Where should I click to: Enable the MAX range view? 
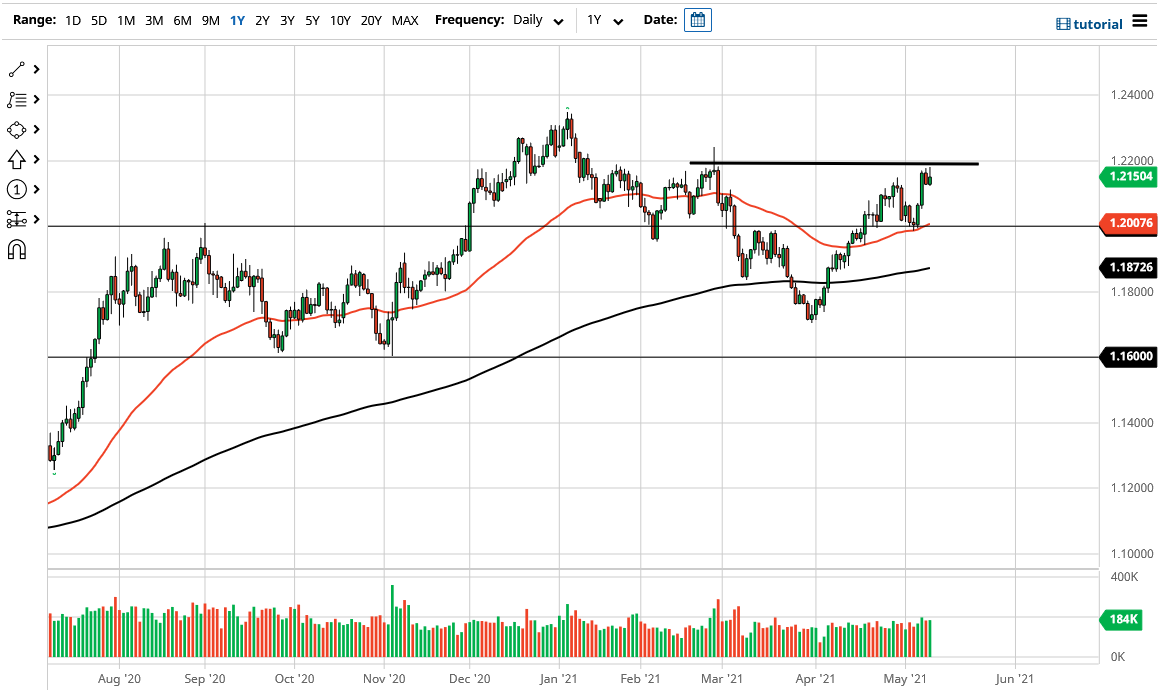pos(405,20)
